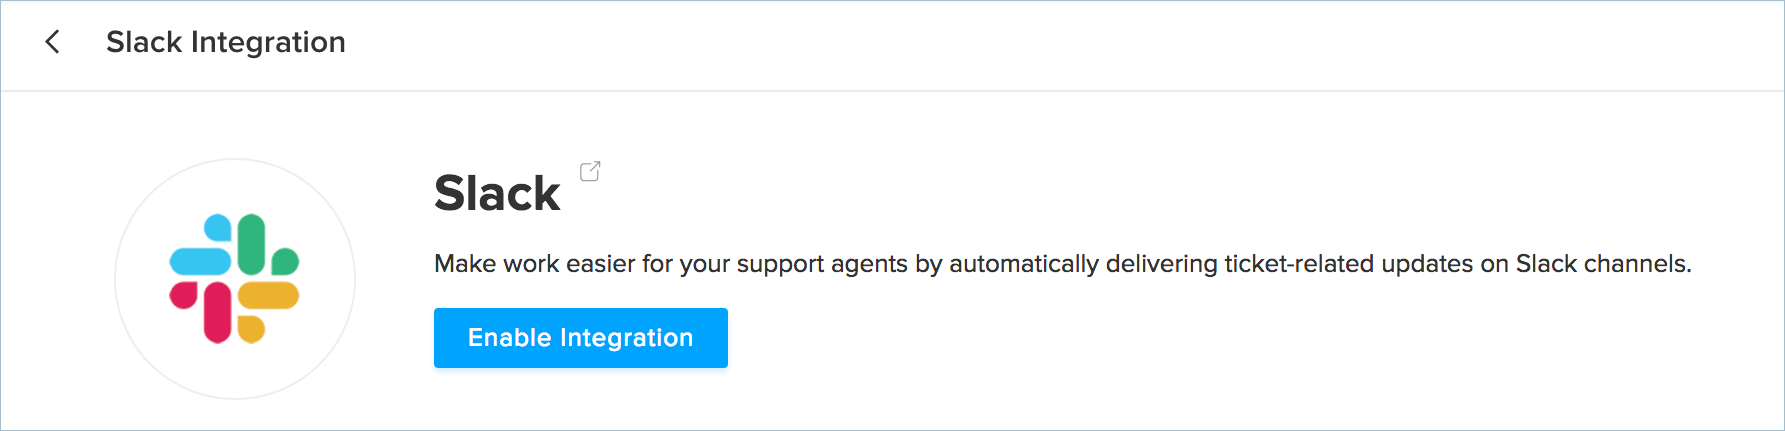Image resolution: width=1785 pixels, height=431 pixels.
Task: Click the Slack logo in the circle
Action: pos(235,279)
